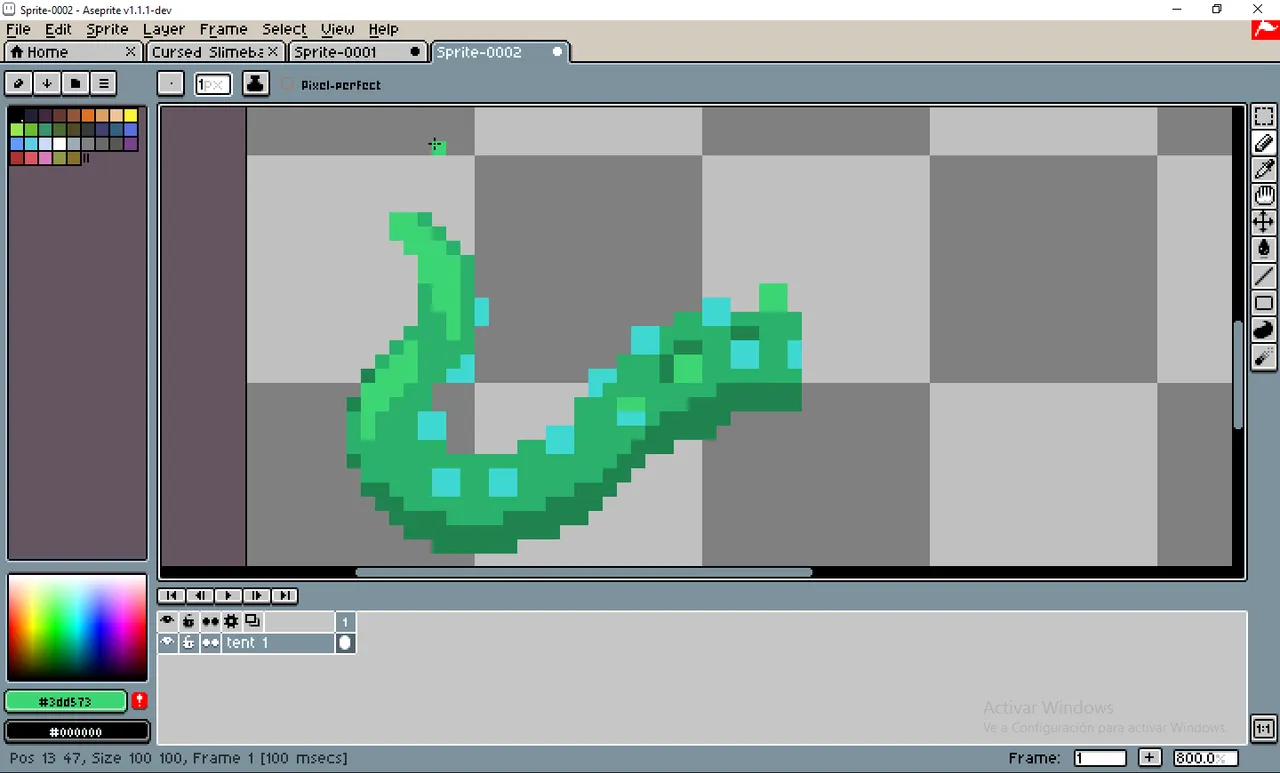This screenshot has width=1280, height=773.
Task: Go to next frame
Action: coord(256,595)
